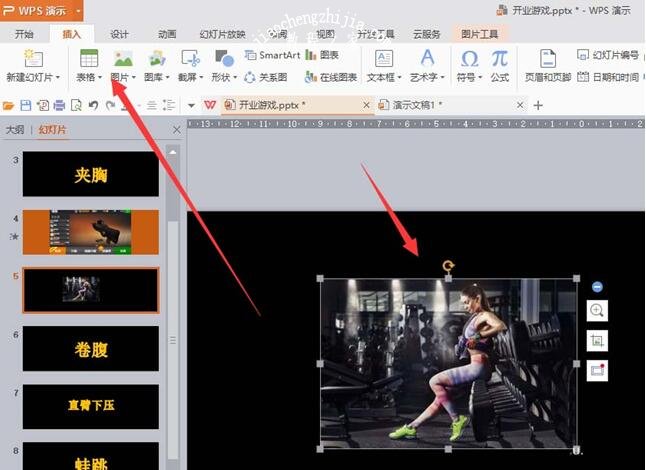Select the Shapes (形状) icon
The height and width of the screenshot is (470, 646).
click(224, 58)
